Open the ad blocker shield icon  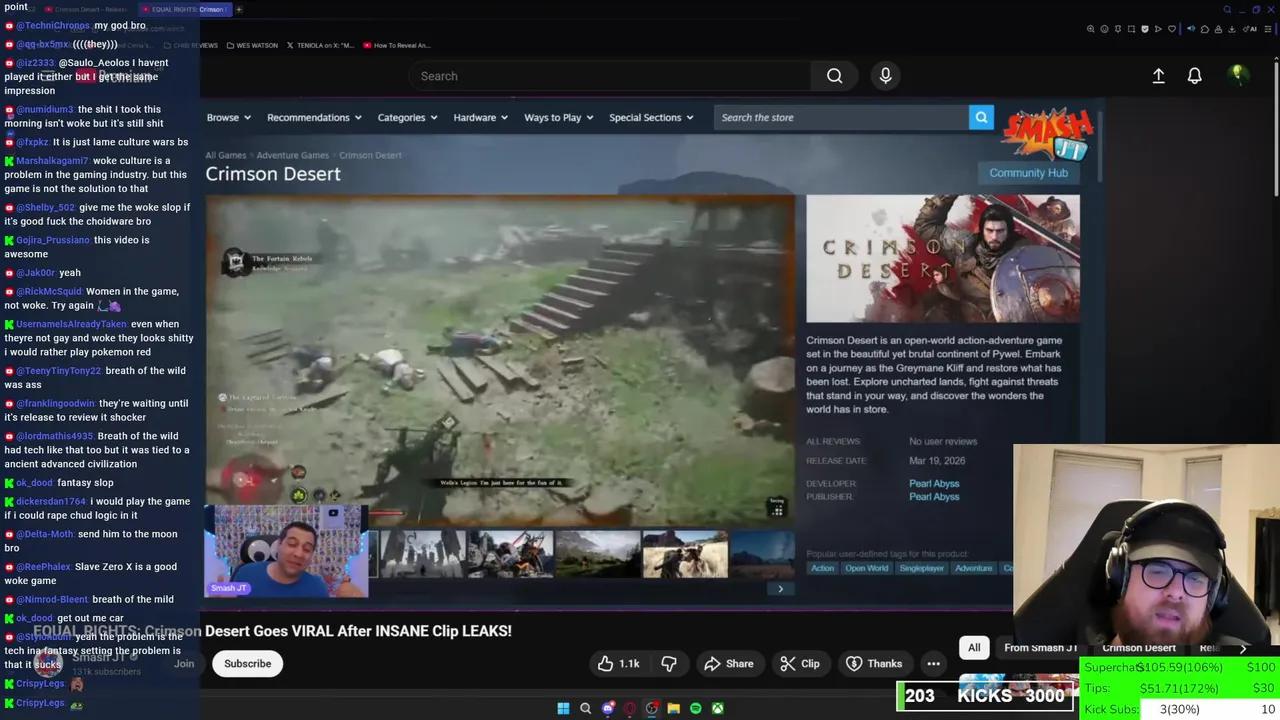[1145, 29]
